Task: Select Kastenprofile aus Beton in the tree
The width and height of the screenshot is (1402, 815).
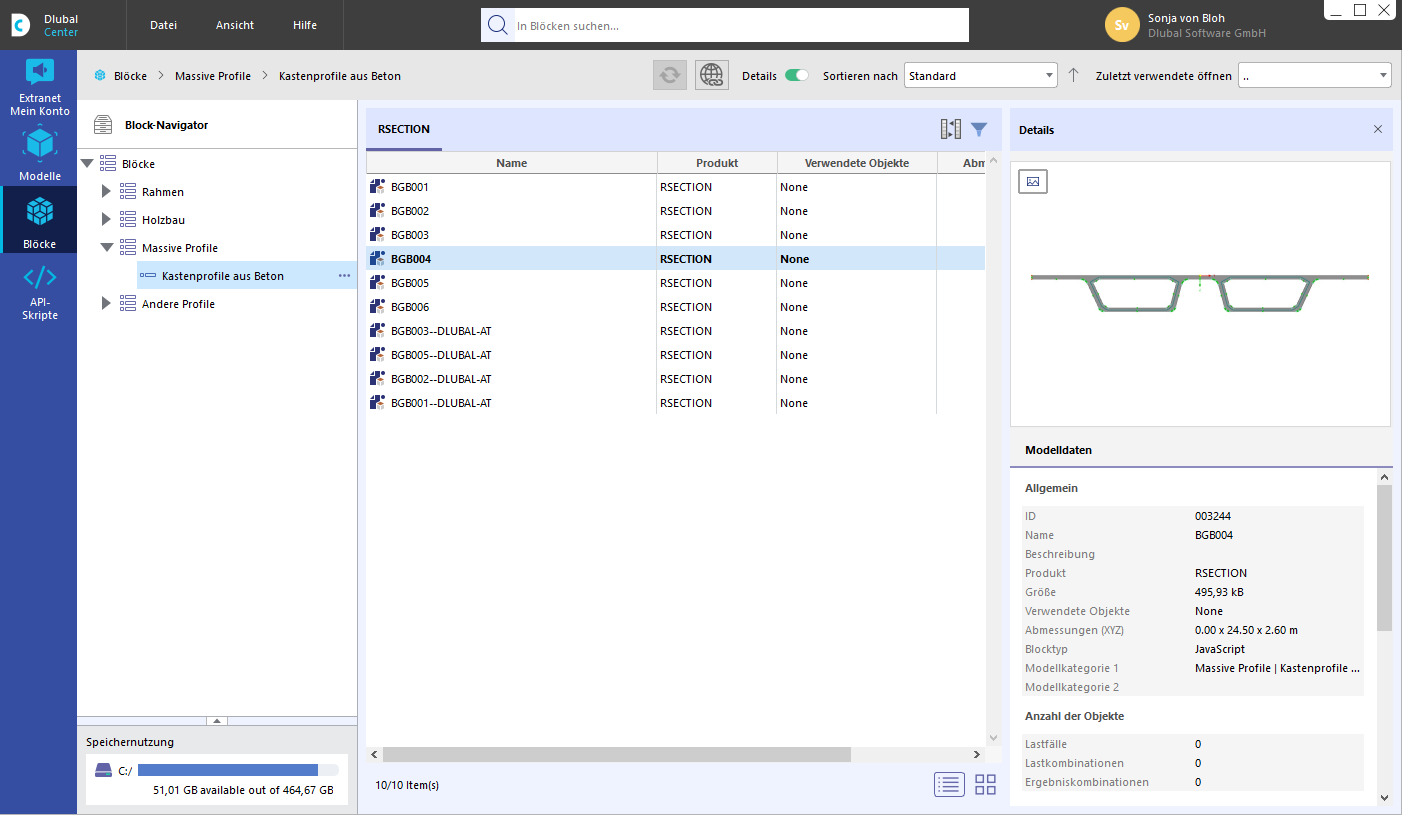Action: click(223, 275)
